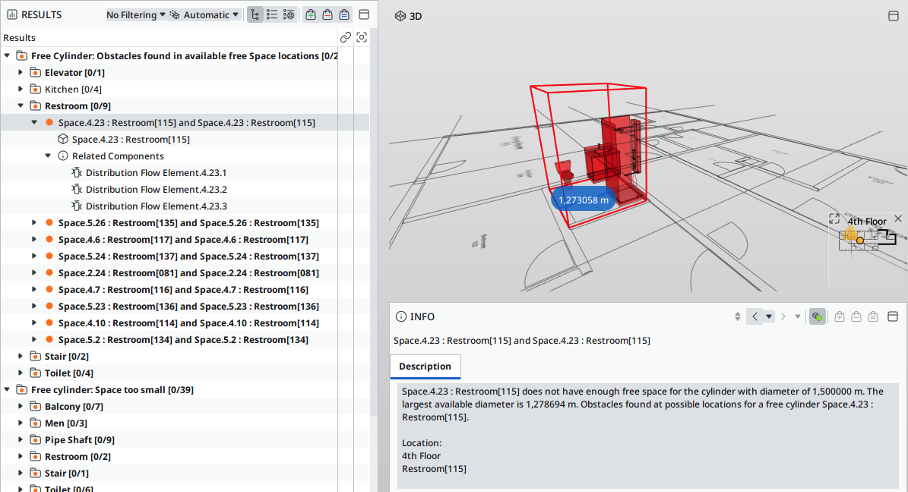Click the up/down stepper in INFO toolbar
Image resolution: width=908 pixels, height=492 pixels.
coord(737,317)
